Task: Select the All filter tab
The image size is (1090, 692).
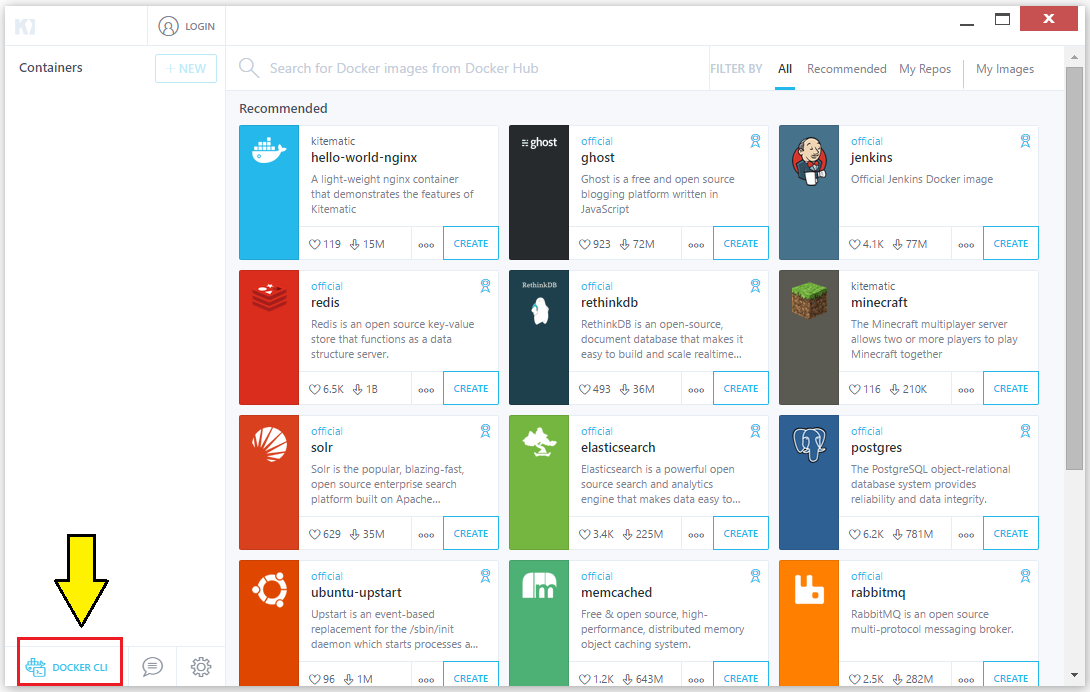Action: point(785,69)
